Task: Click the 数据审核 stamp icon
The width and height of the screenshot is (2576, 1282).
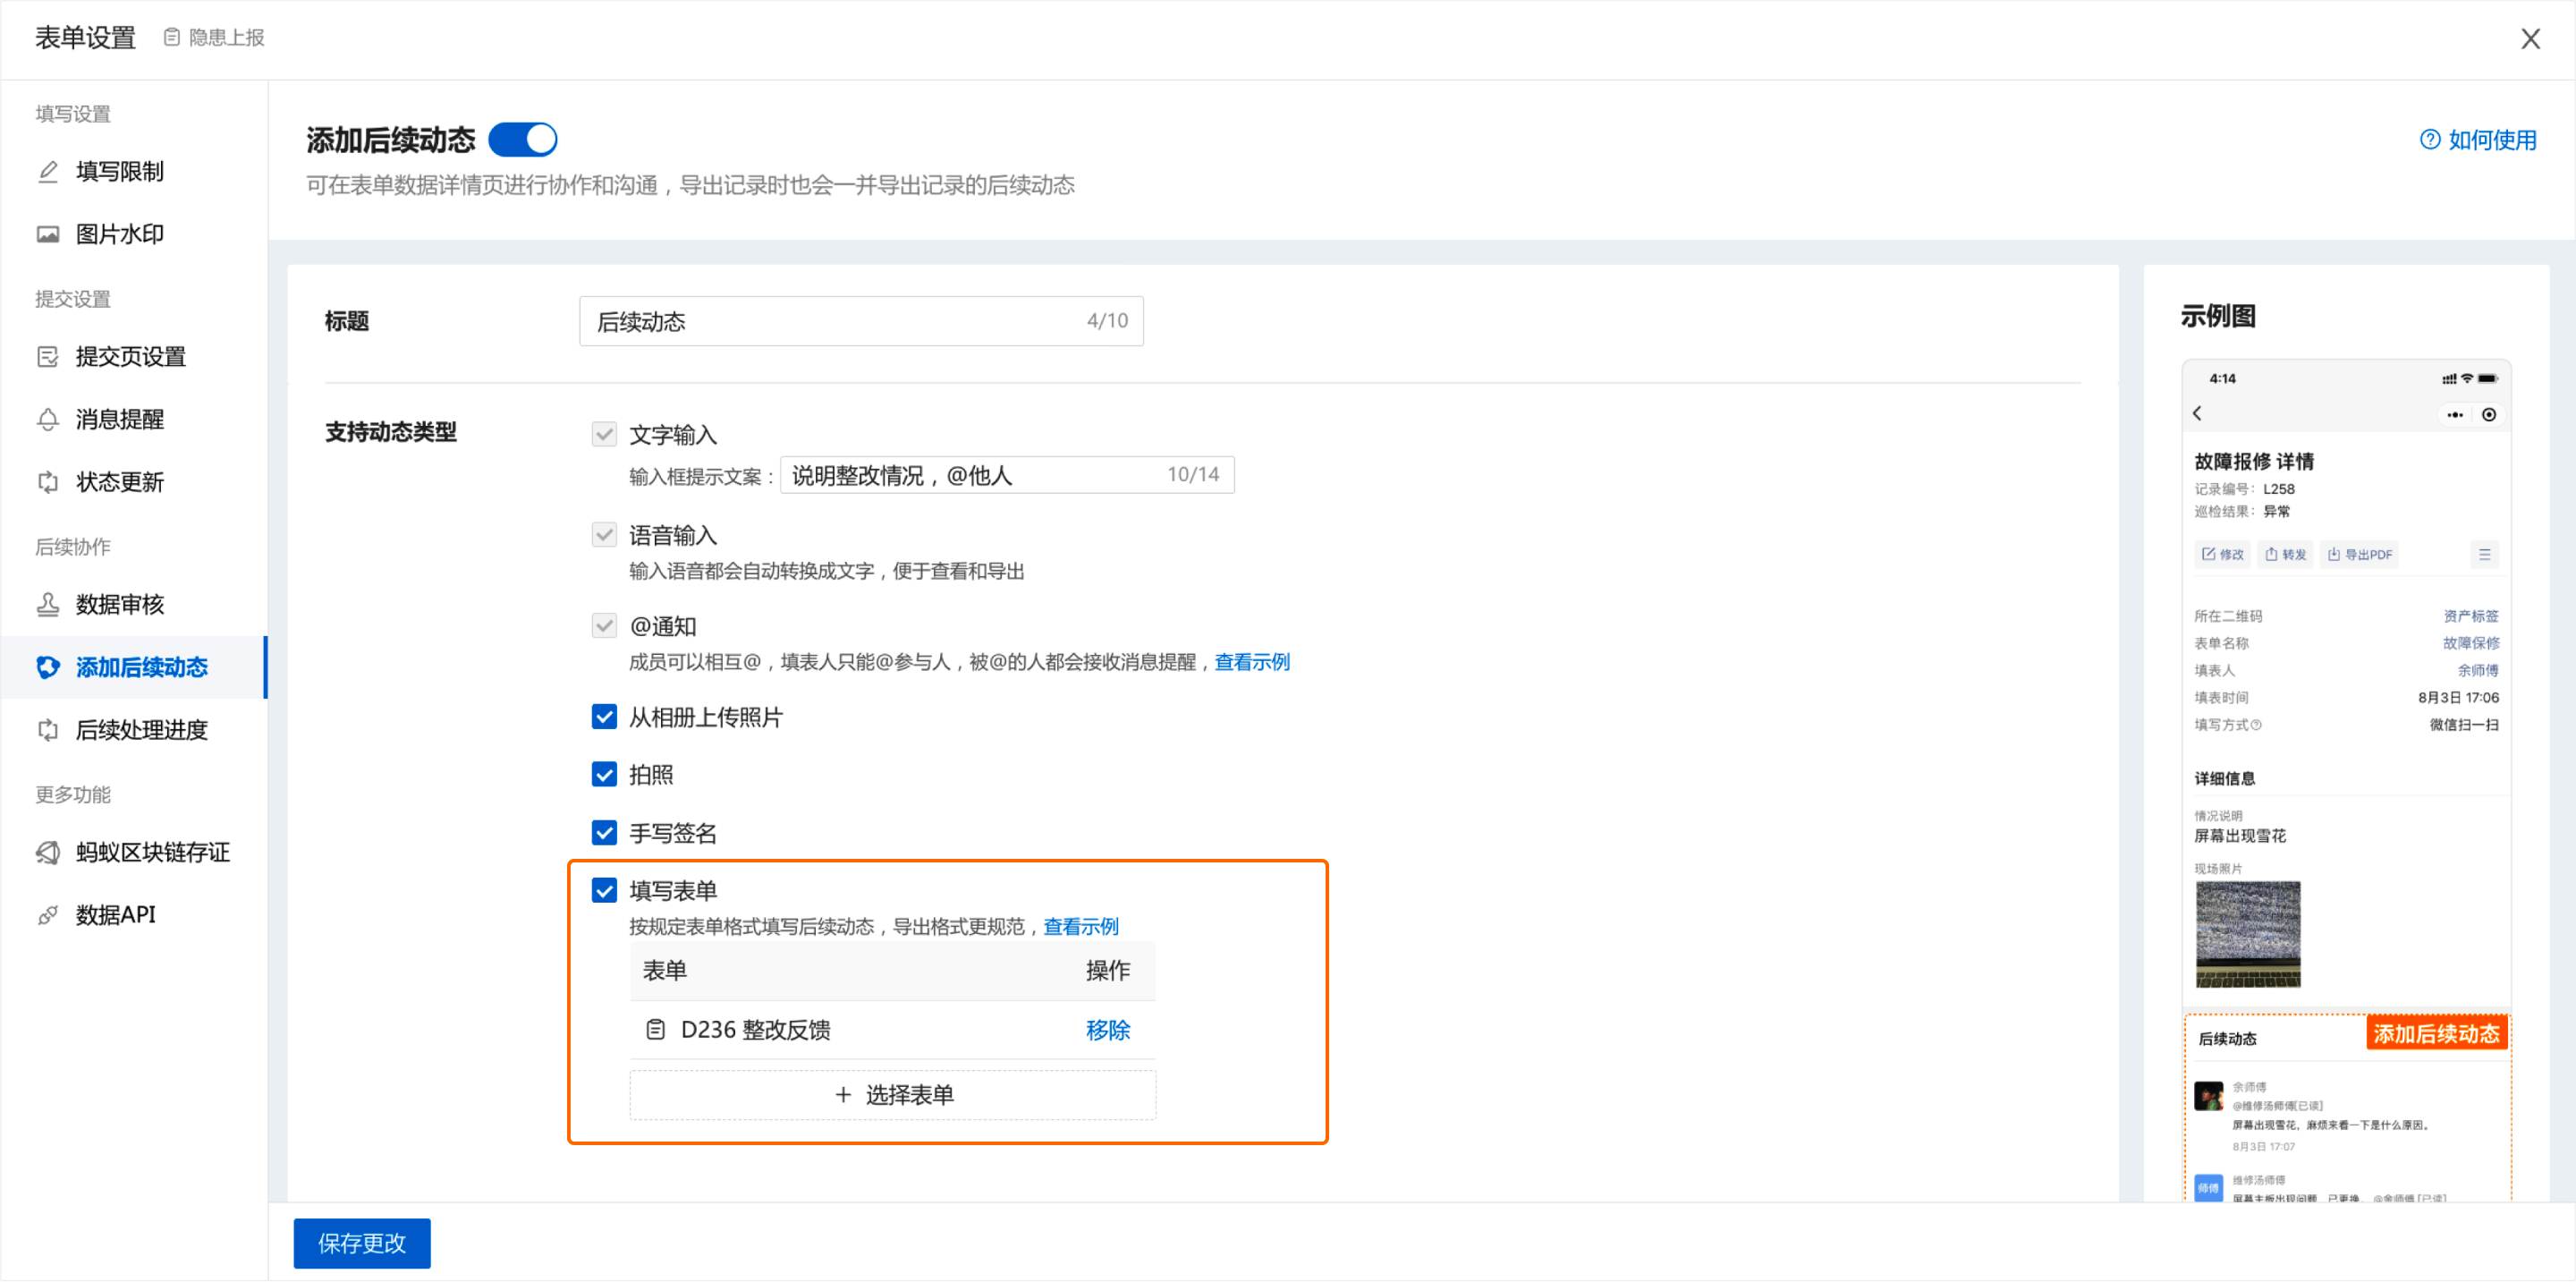Action: coord(47,604)
